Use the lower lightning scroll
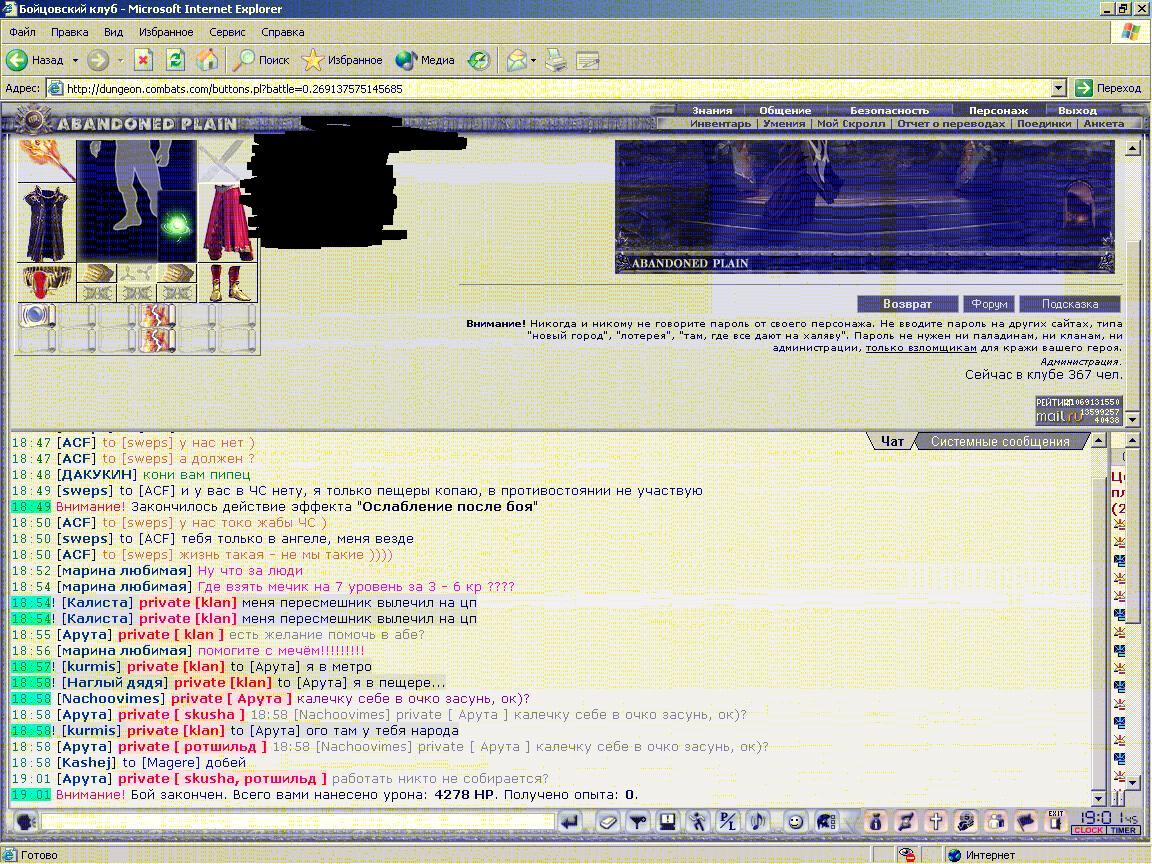1152x864 pixels. (157, 340)
